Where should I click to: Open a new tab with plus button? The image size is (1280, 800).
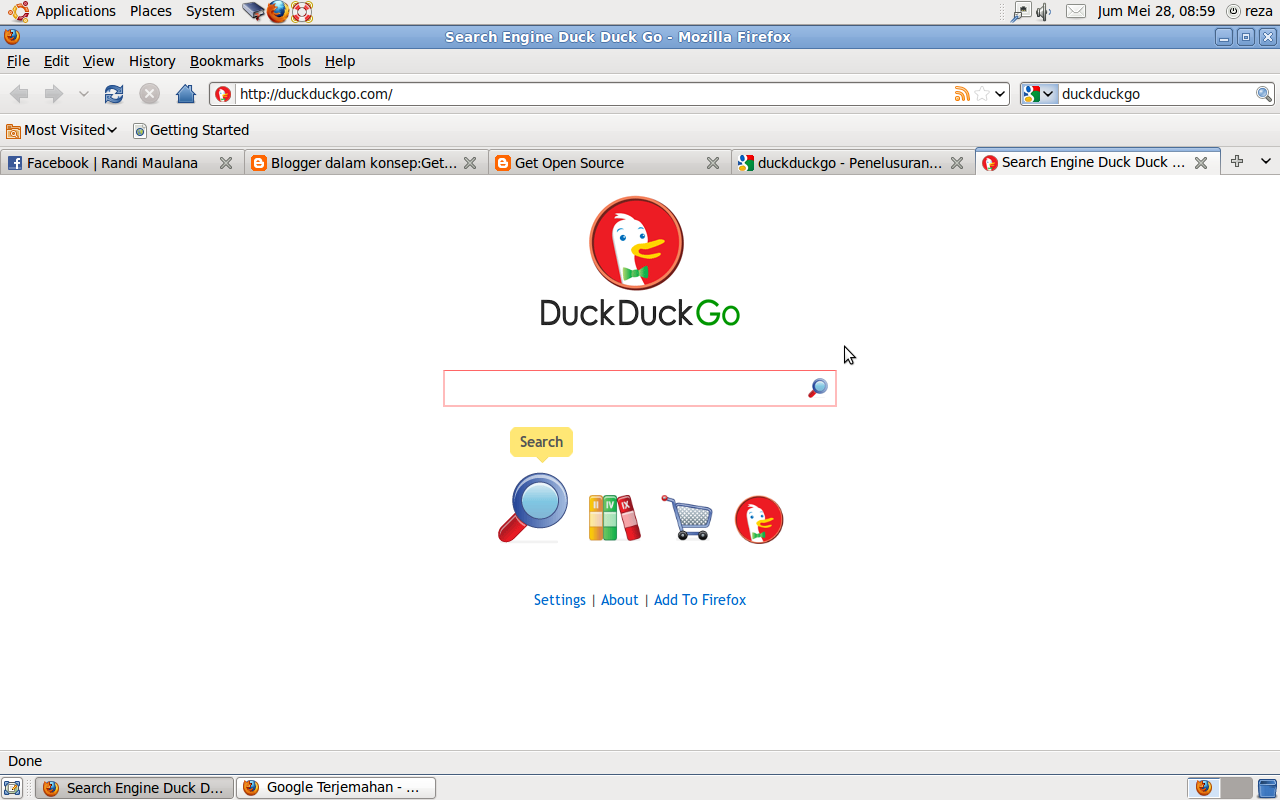tap(1237, 161)
